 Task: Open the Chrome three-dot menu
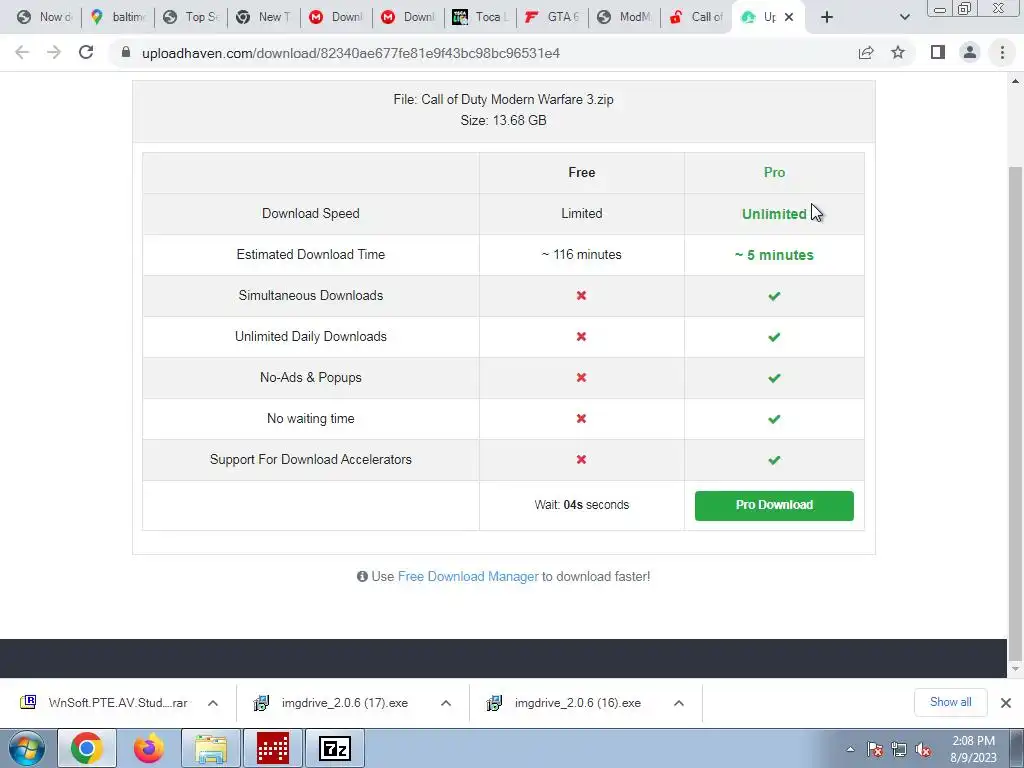1002,52
